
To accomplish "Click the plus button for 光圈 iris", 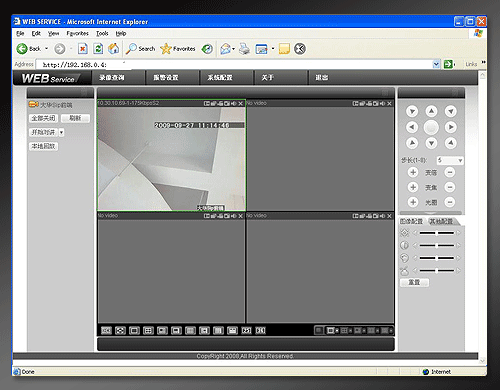I will pos(413,202).
